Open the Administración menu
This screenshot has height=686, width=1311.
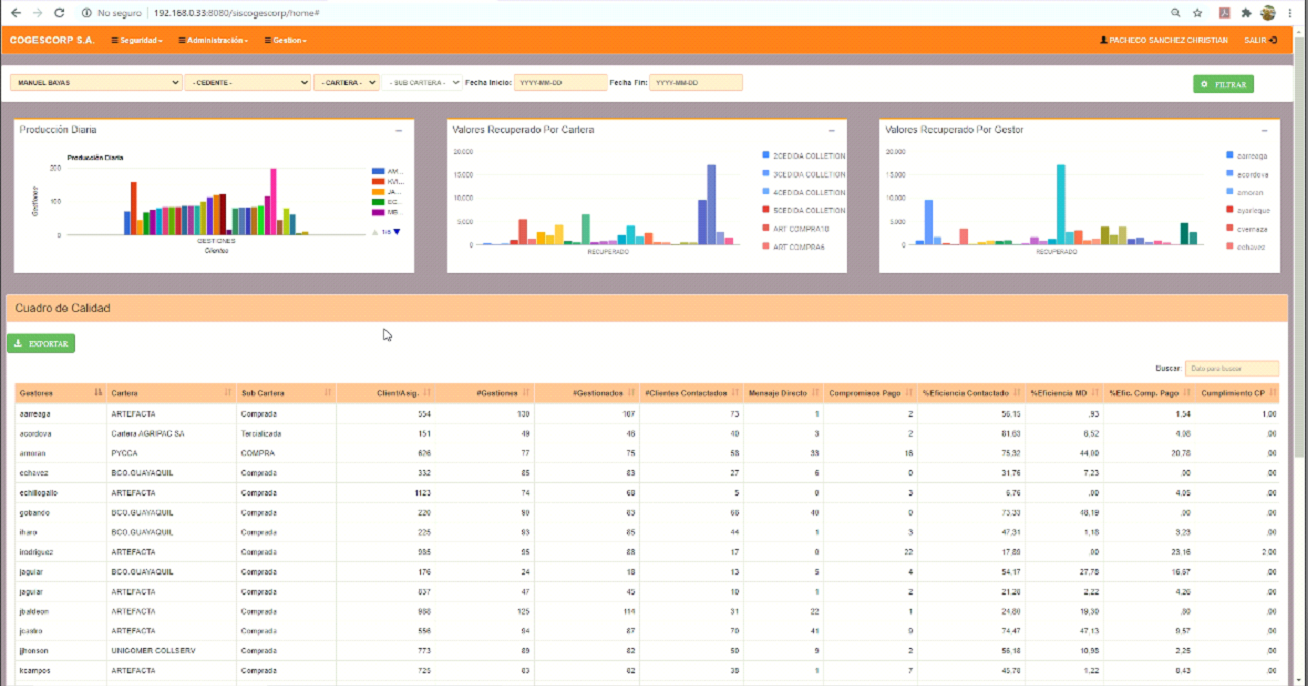point(215,40)
